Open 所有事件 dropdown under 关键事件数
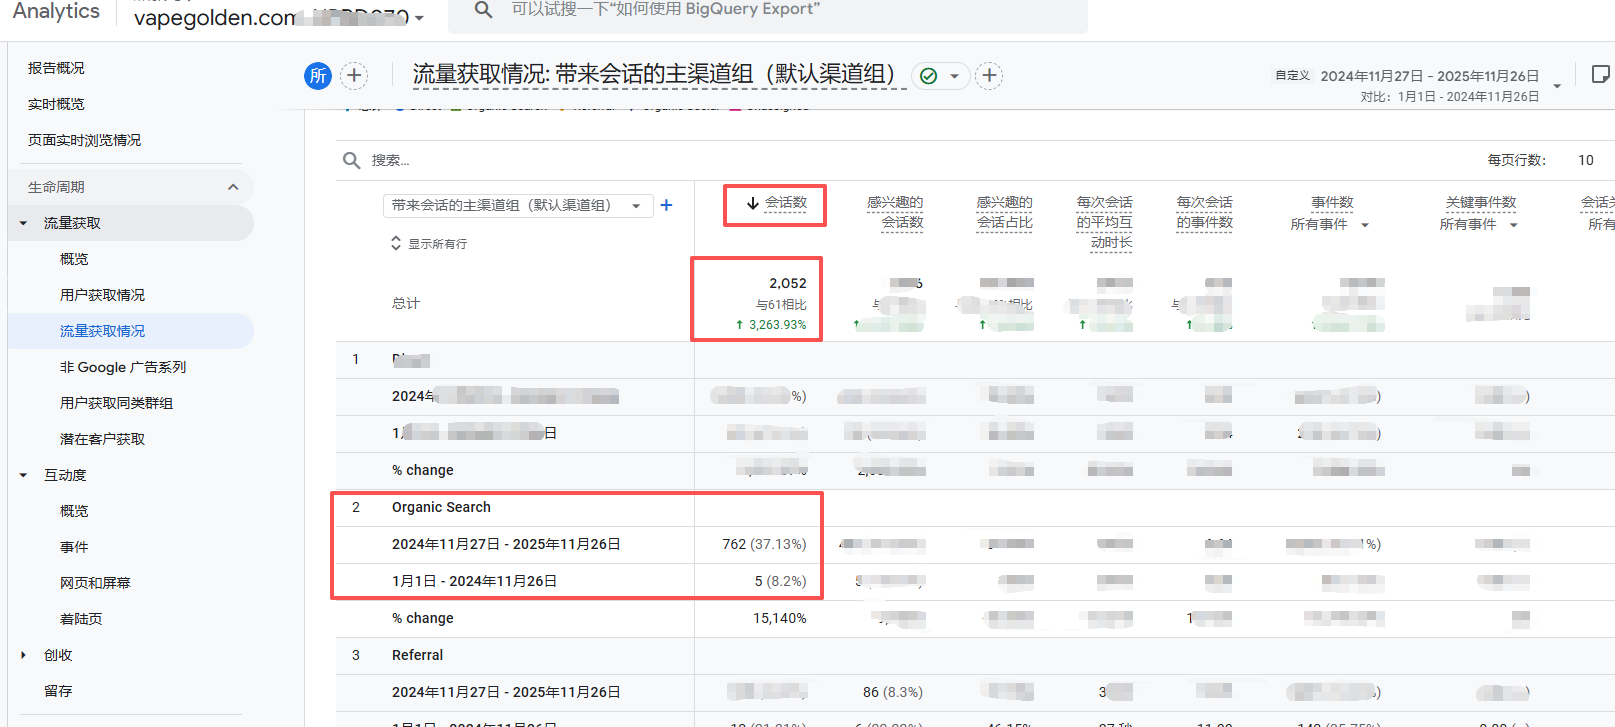 (x=1513, y=225)
